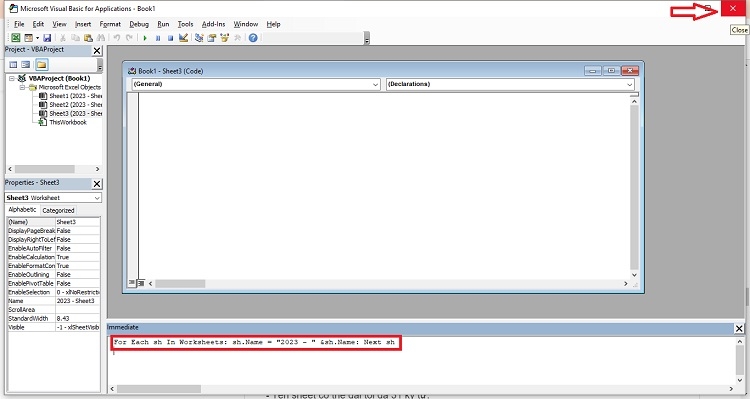Open the Run menu
The image size is (750, 399).
163,24
